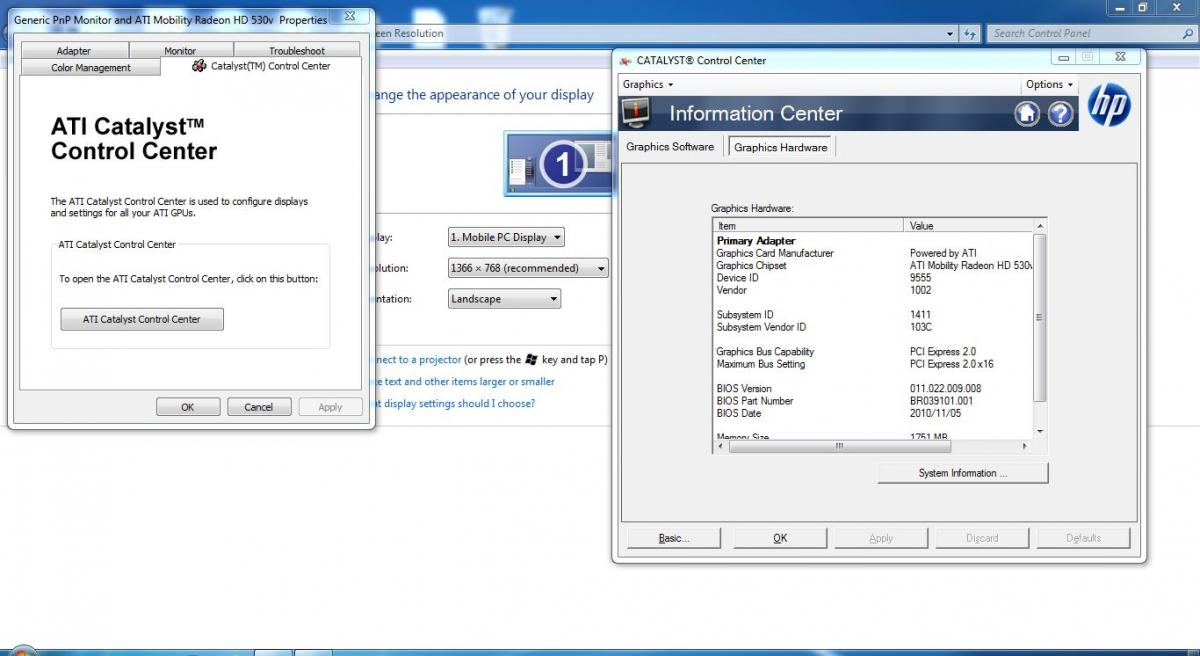1200x656 pixels.
Task: Open the help question mark icon
Action: (1060, 114)
